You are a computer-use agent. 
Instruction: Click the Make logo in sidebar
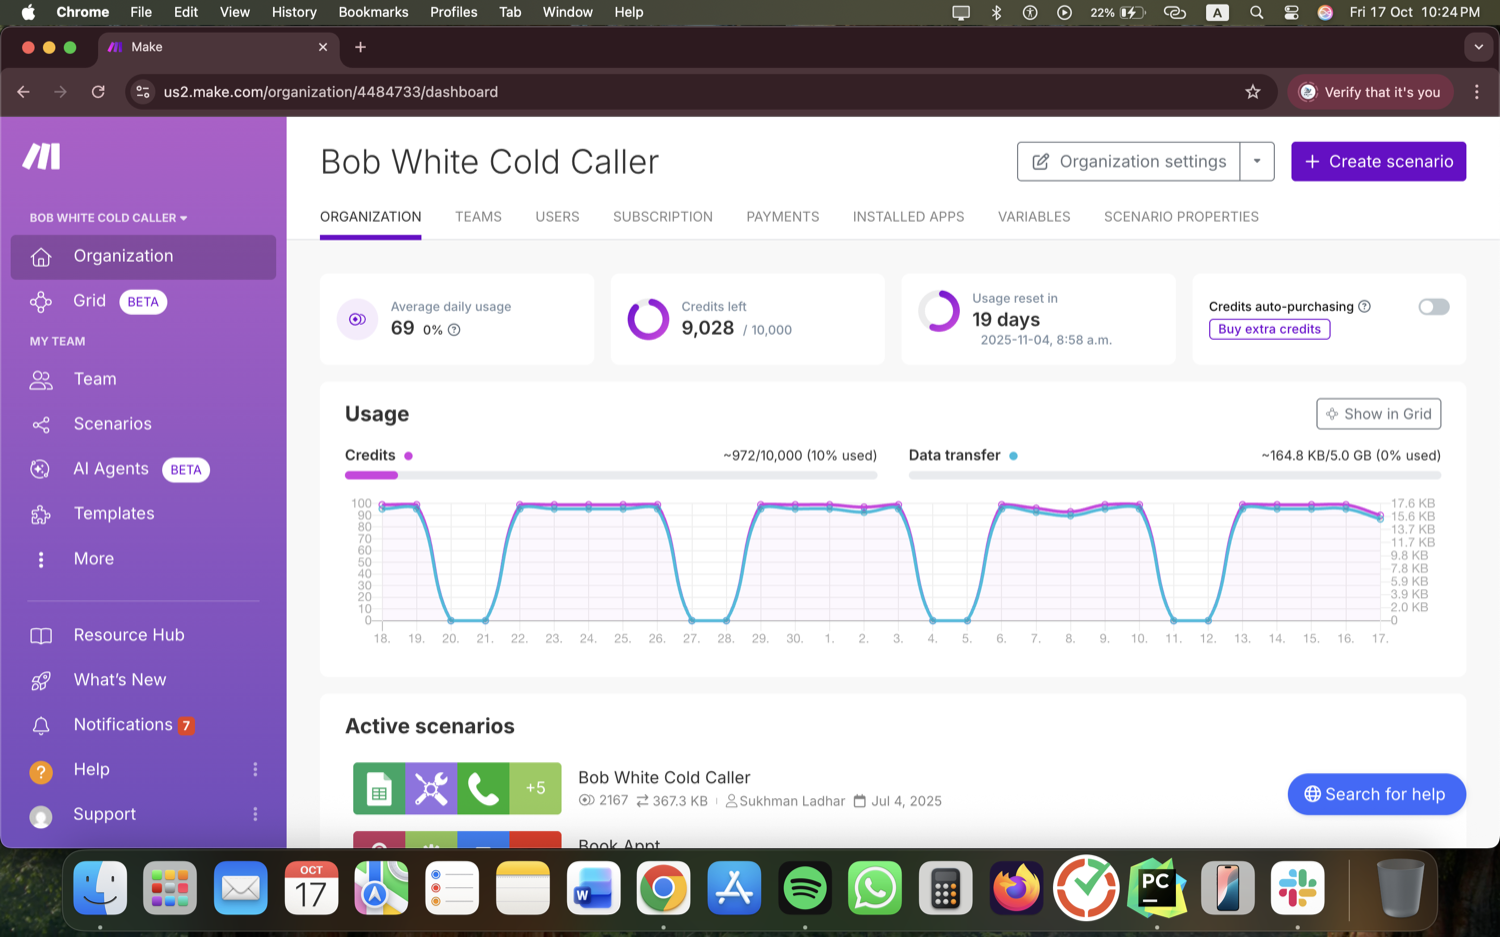click(x=42, y=156)
